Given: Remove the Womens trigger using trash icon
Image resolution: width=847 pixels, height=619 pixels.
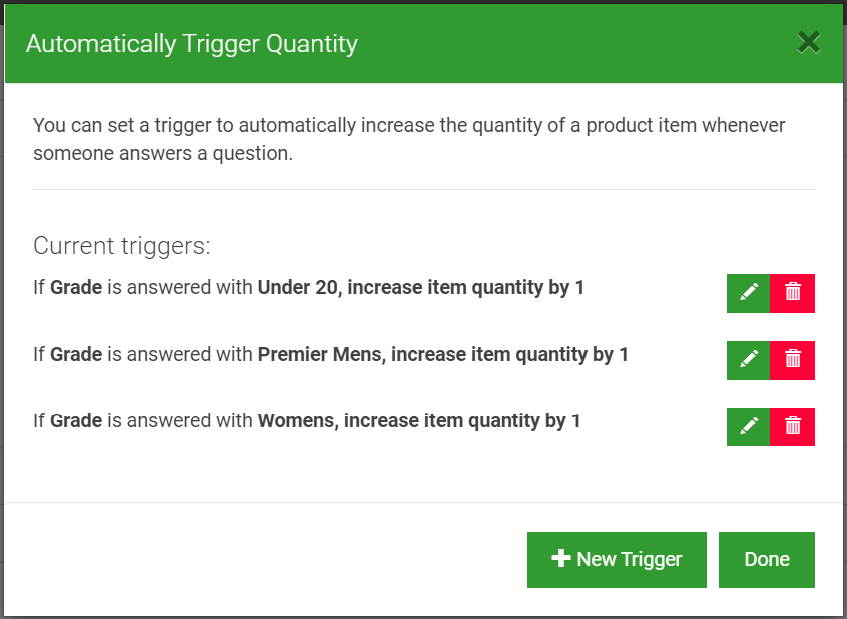Looking at the screenshot, I should click(792, 427).
